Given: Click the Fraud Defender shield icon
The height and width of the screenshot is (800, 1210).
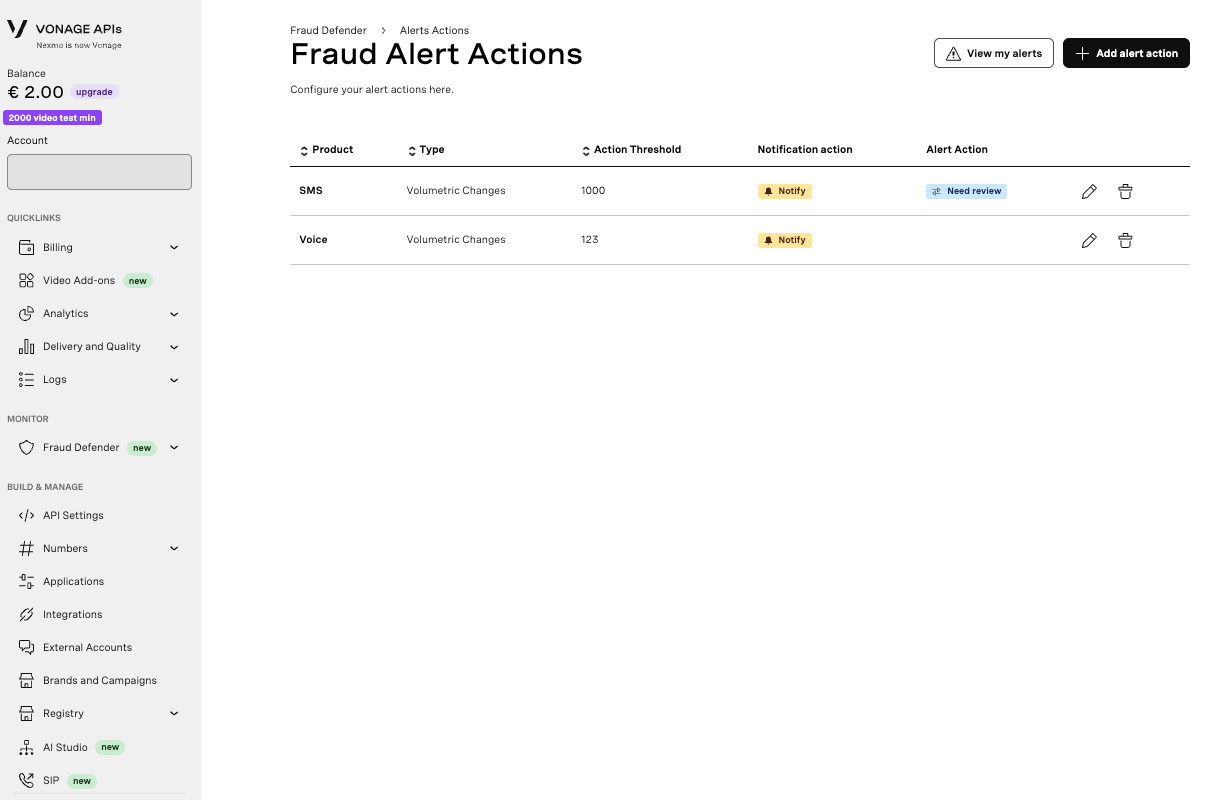Looking at the screenshot, I should (x=26, y=447).
